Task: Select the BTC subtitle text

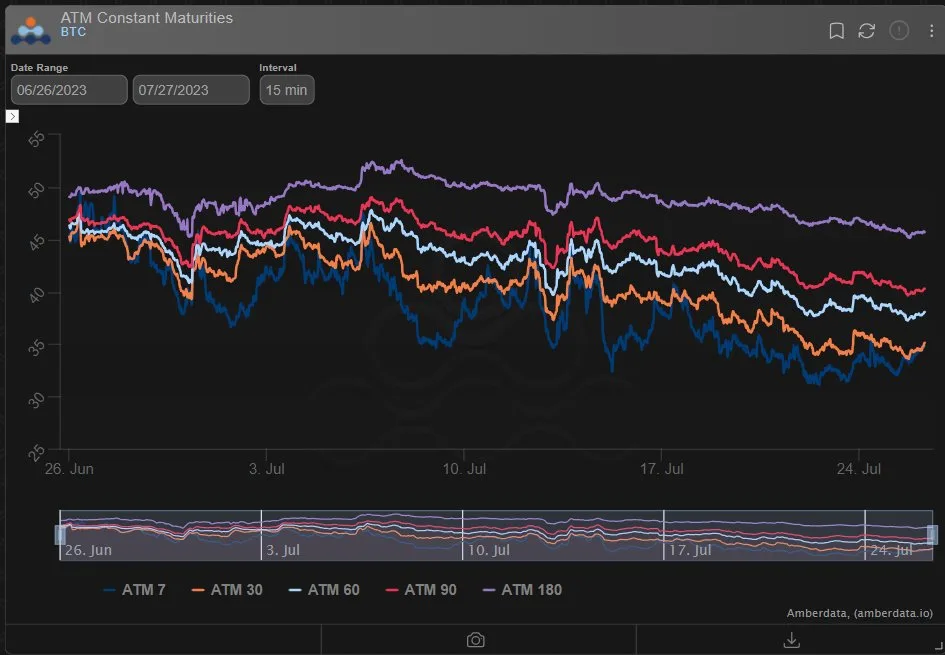Action: [x=73, y=32]
